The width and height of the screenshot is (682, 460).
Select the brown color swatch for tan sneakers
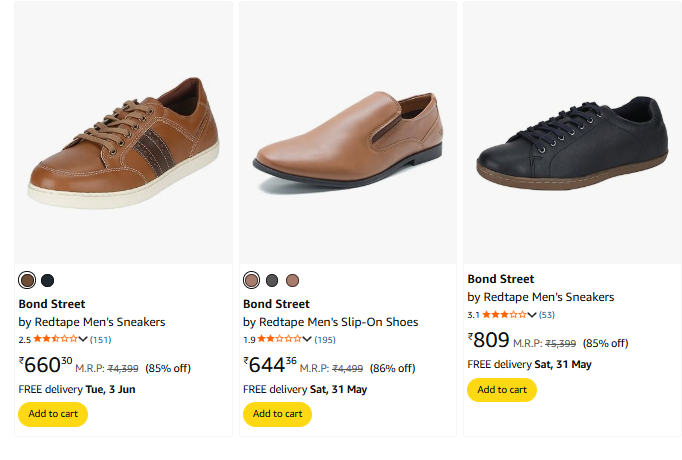(27, 280)
